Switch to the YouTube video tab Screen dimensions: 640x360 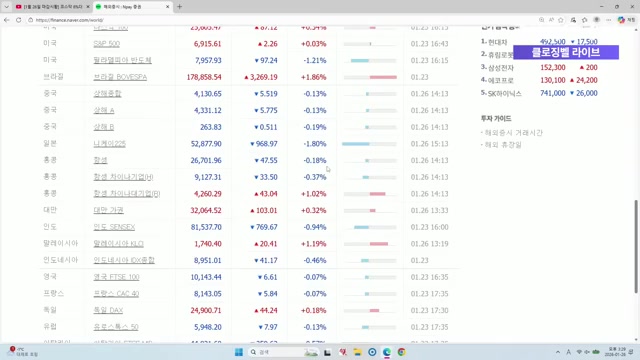coord(52,7)
